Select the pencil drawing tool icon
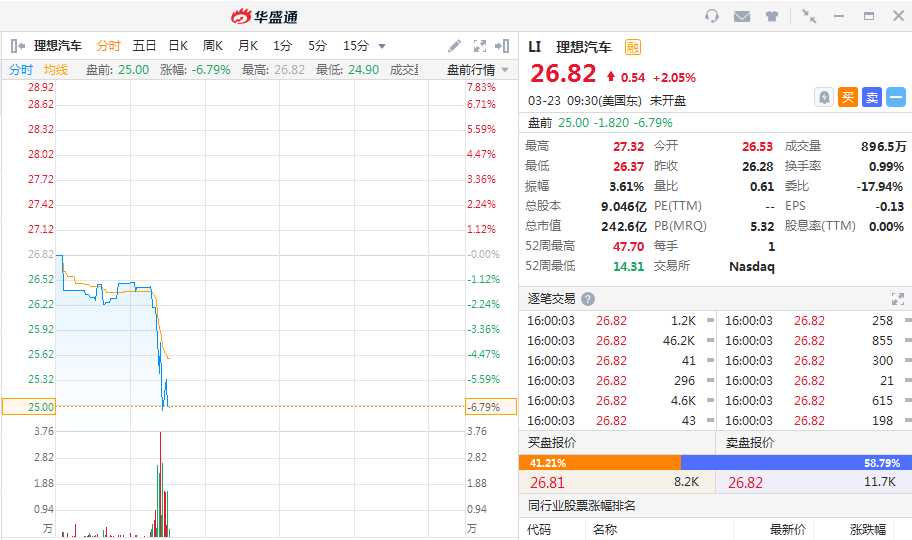912x540 pixels. [x=454, y=45]
